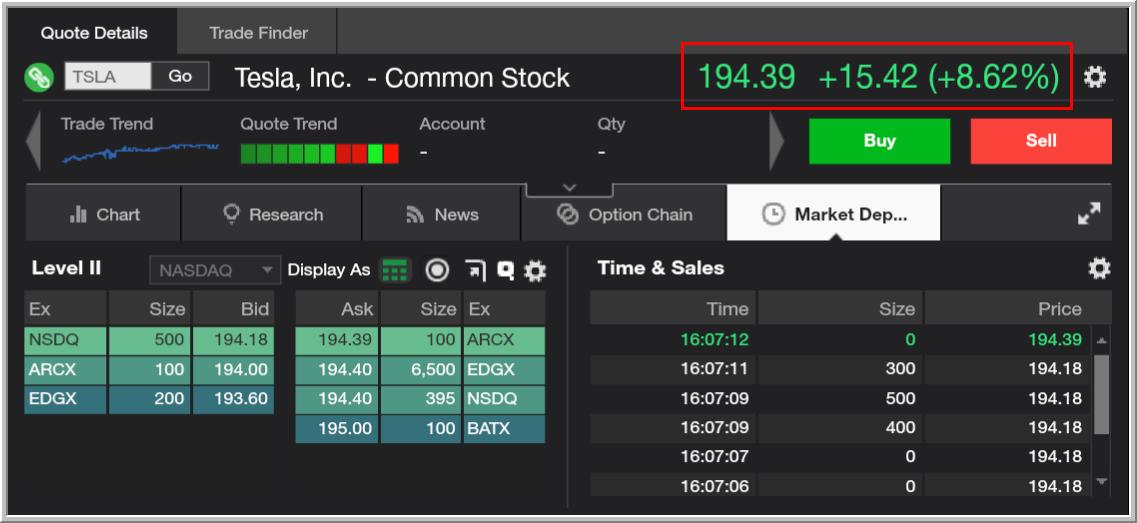1137x523 pixels.
Task: Click the Bid column header
Action: click(x=233, y=309)
